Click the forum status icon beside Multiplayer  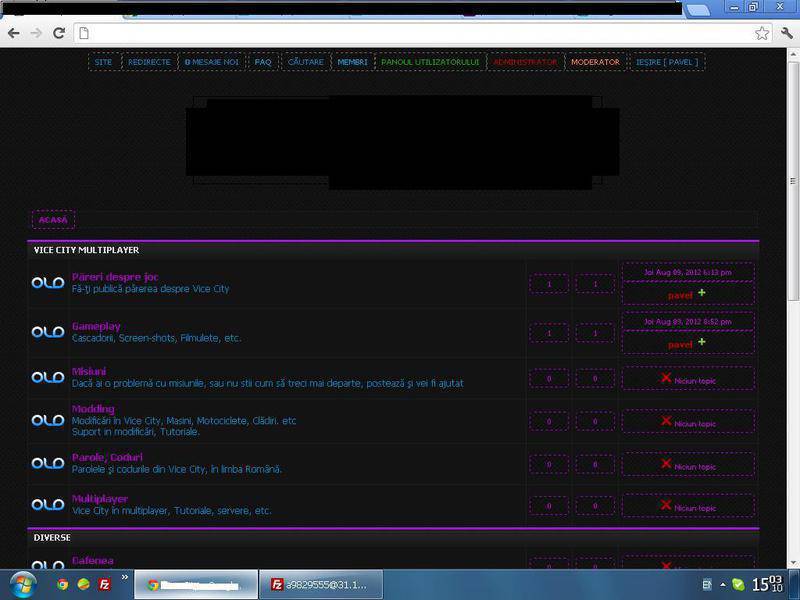[x=48, y=505]
